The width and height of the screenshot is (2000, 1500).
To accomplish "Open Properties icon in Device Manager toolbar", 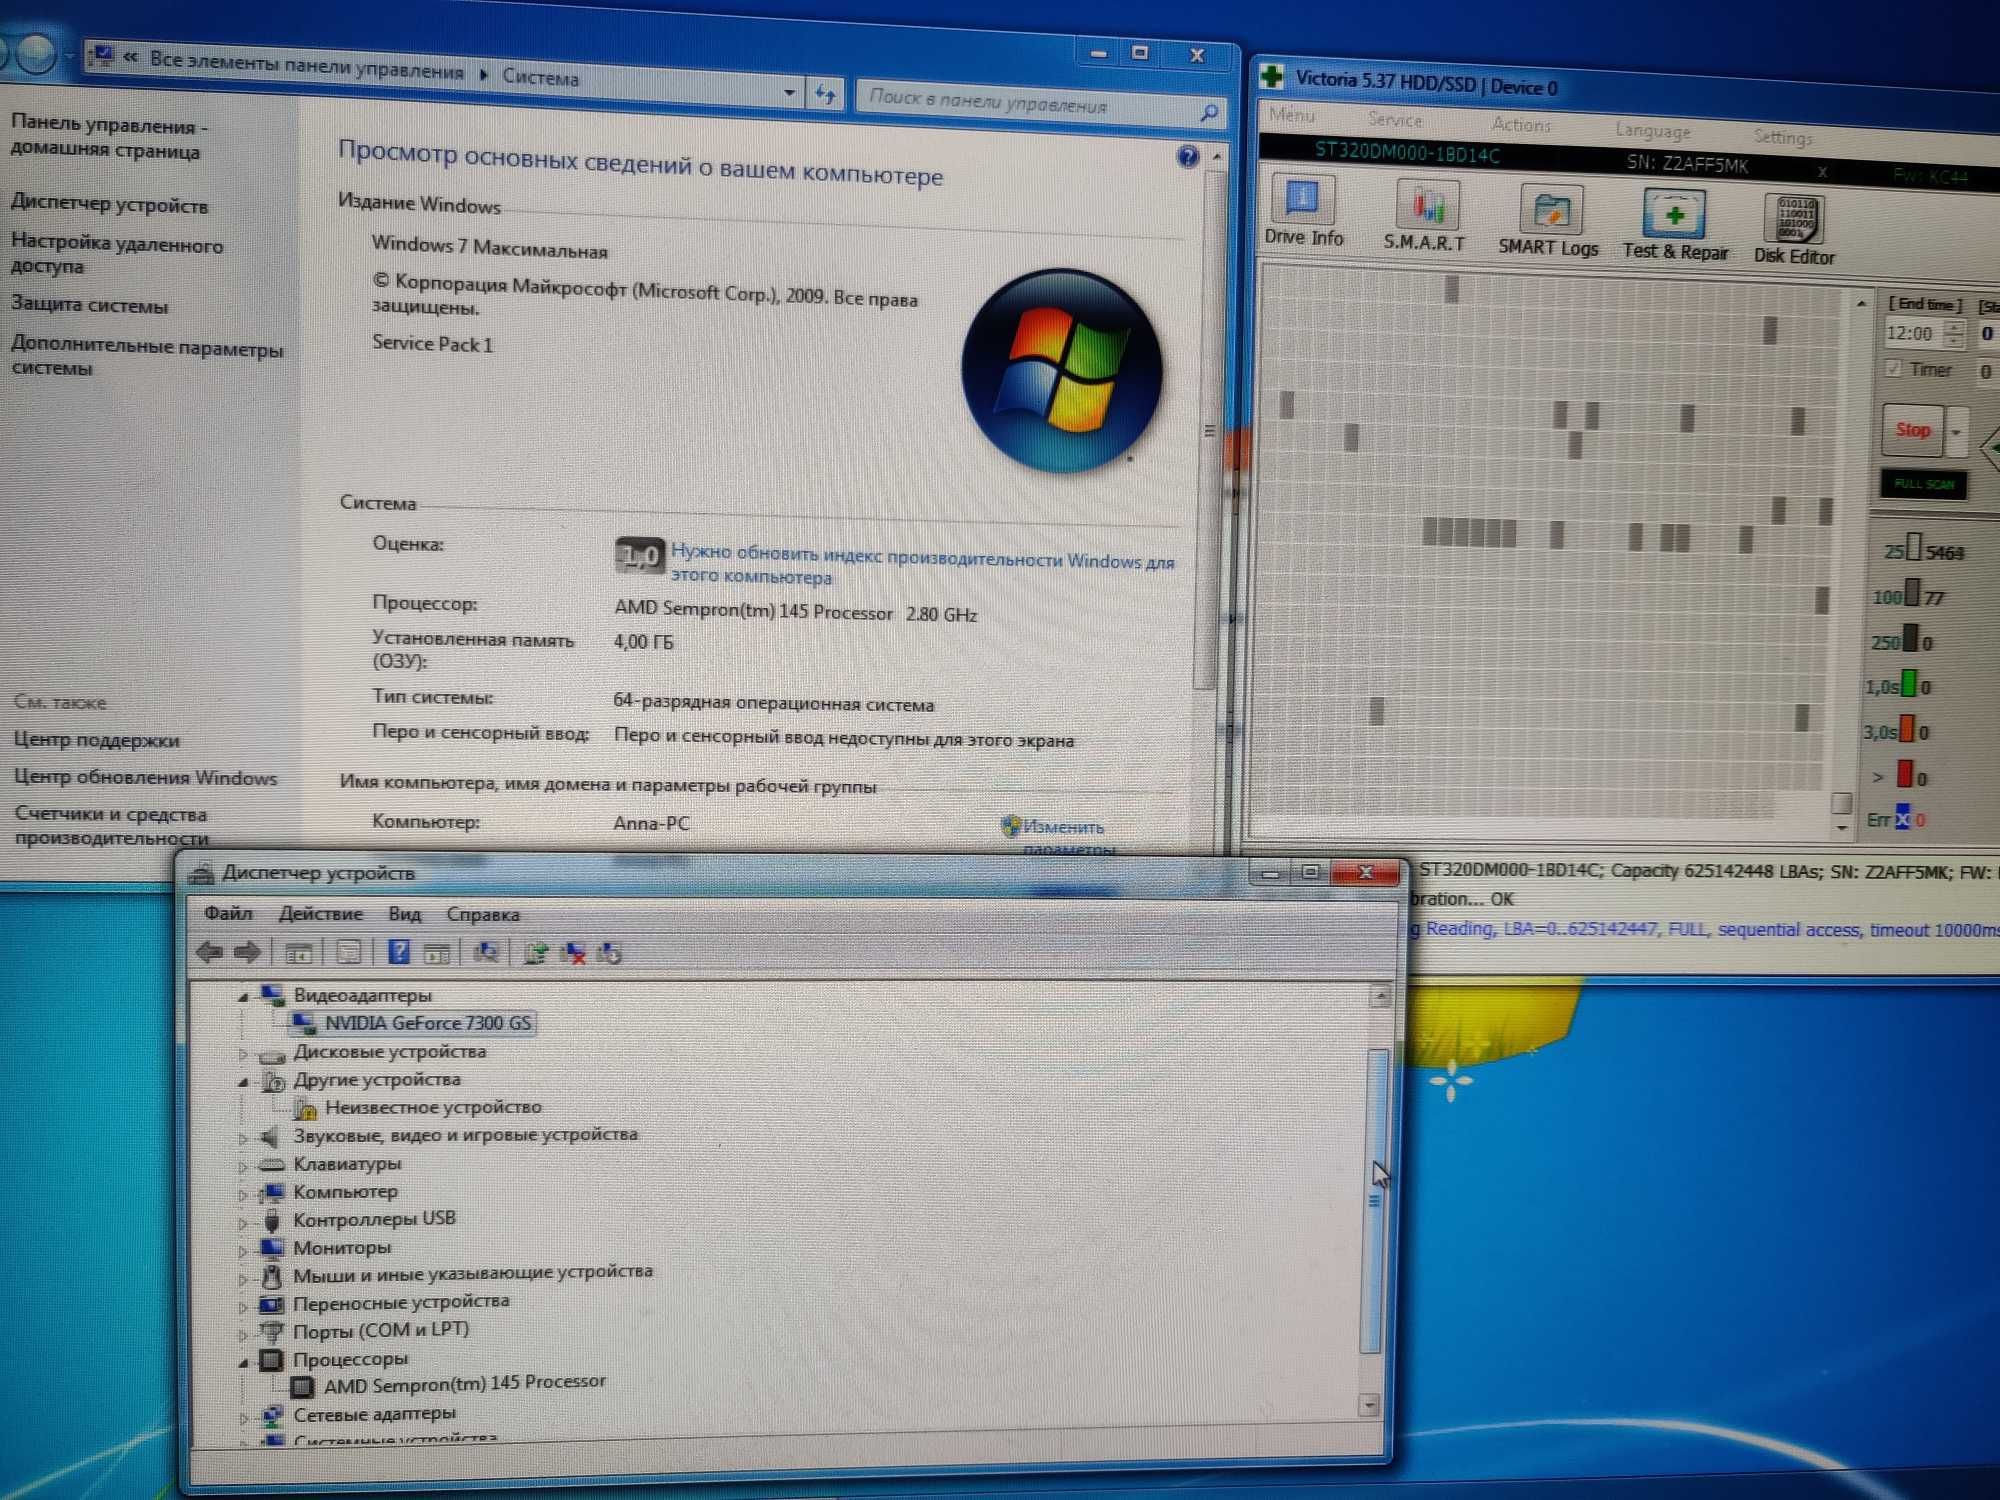I will [348, 952].
